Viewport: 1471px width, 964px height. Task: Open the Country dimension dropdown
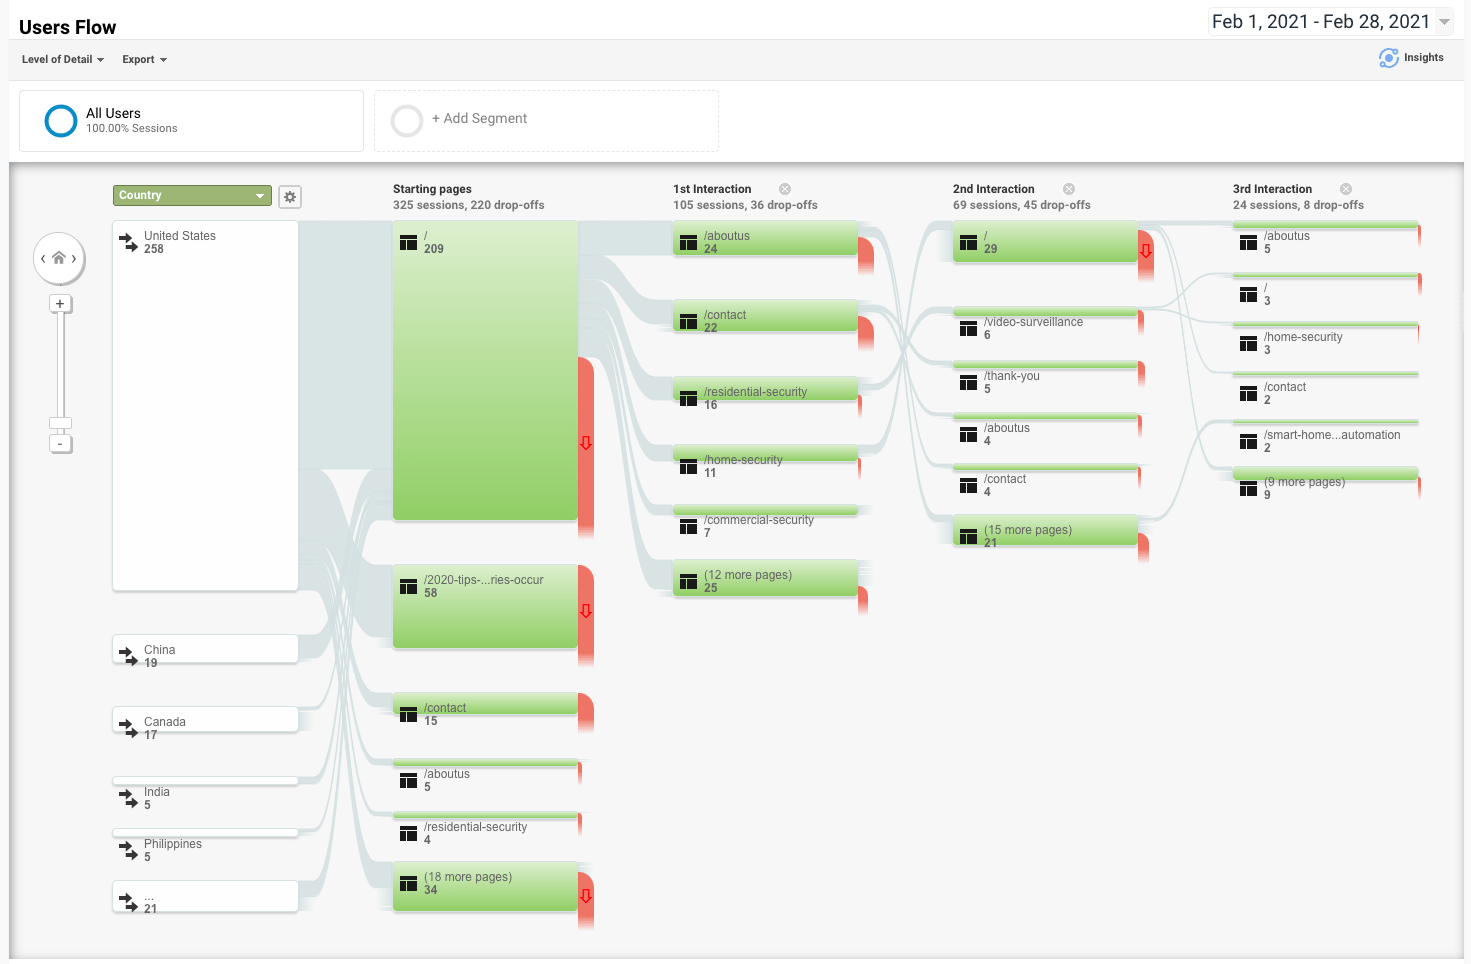pyautogui.click(x=192, y=196)
